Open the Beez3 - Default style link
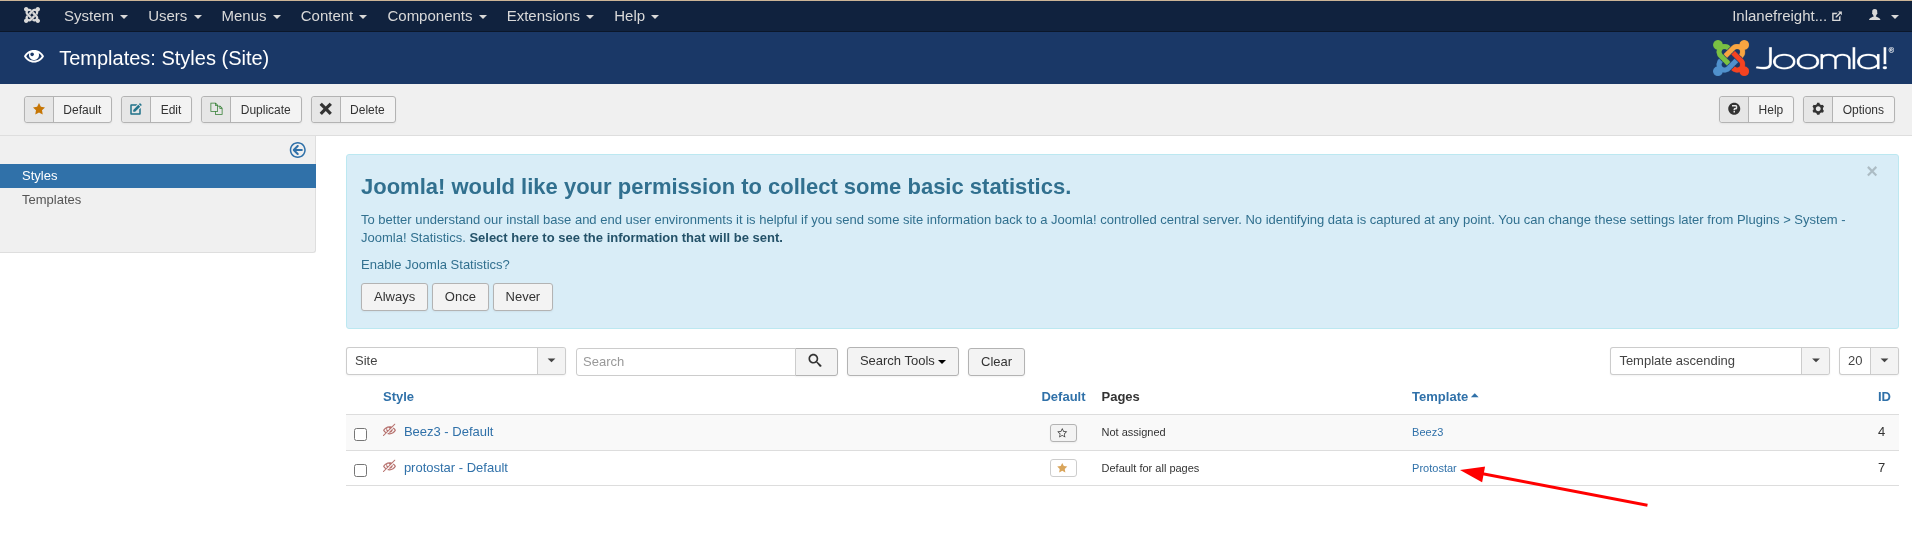Screen dimensions: 1912x553 coord(448,432)
